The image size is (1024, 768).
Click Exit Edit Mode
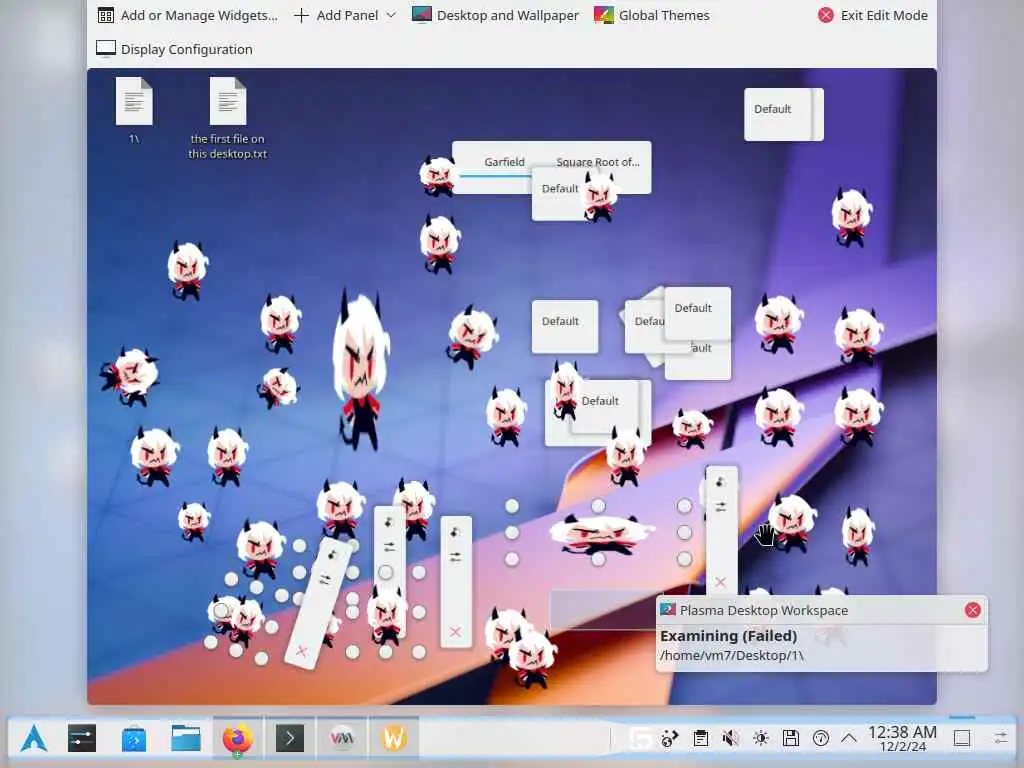coord(872,15)
